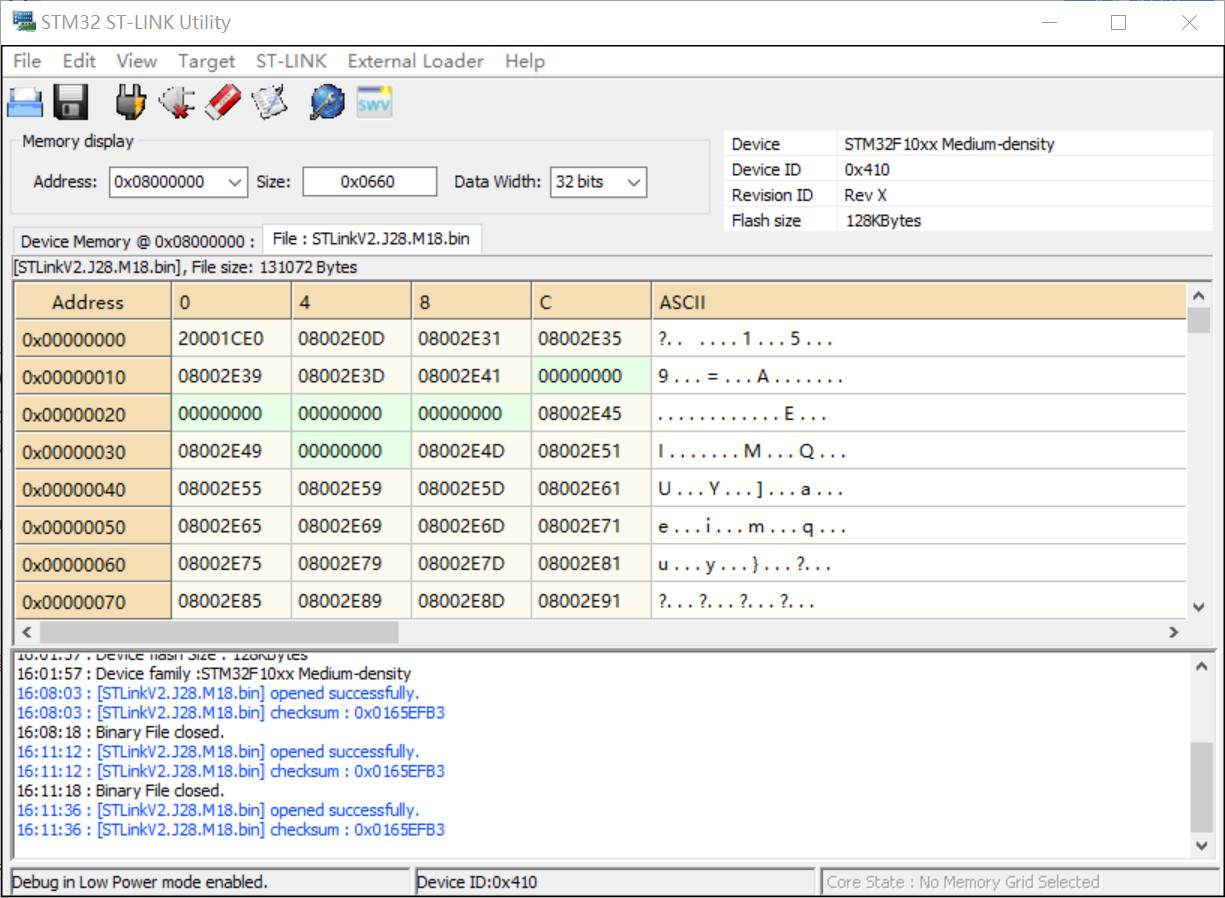Select cell 08002E45 in row 0x00000020
Viewport: 1225px width, 898px height.
pos(591,414)
